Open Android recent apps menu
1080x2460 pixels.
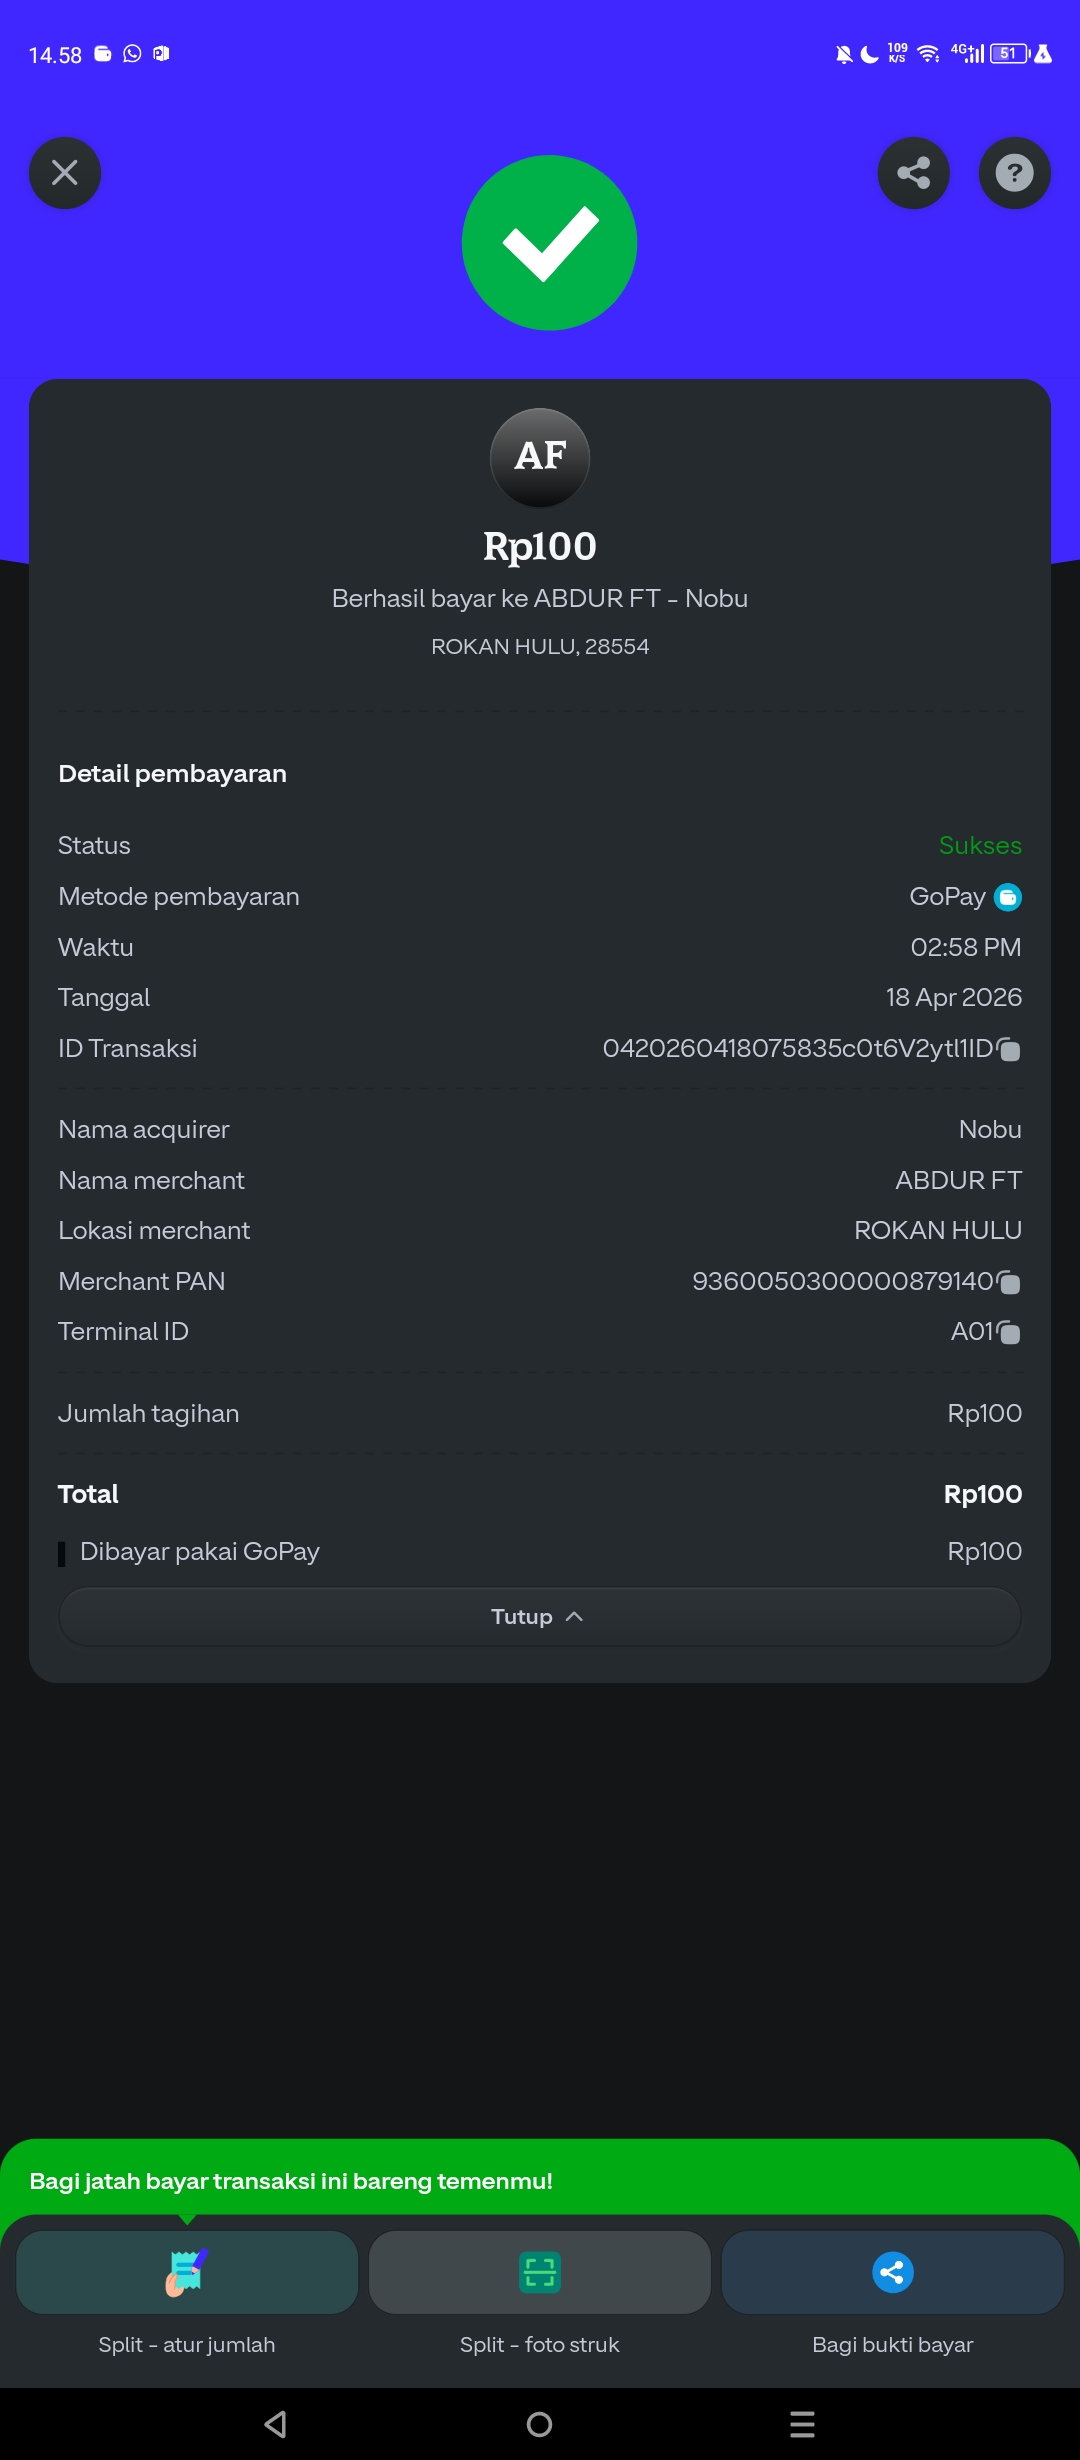(x=802, y=2424)
